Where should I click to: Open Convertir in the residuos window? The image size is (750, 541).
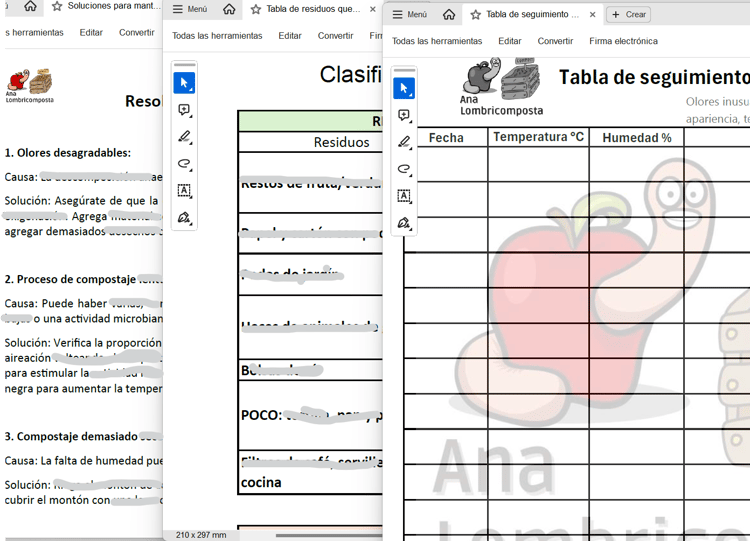335,36
